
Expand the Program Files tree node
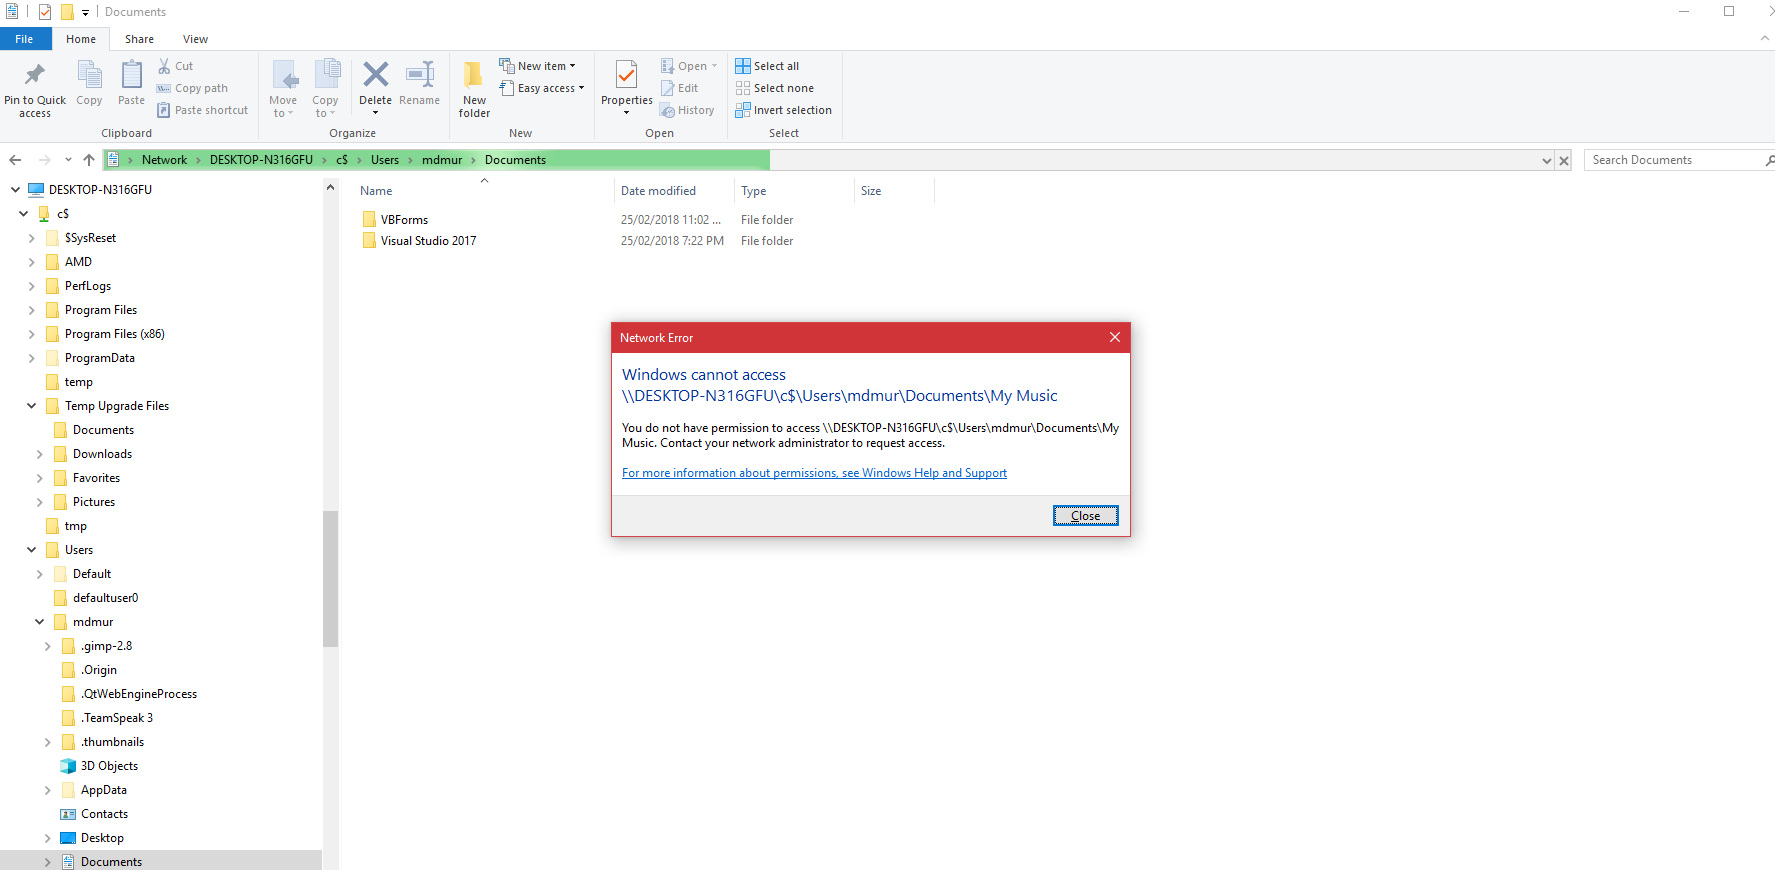coord(31,310)
